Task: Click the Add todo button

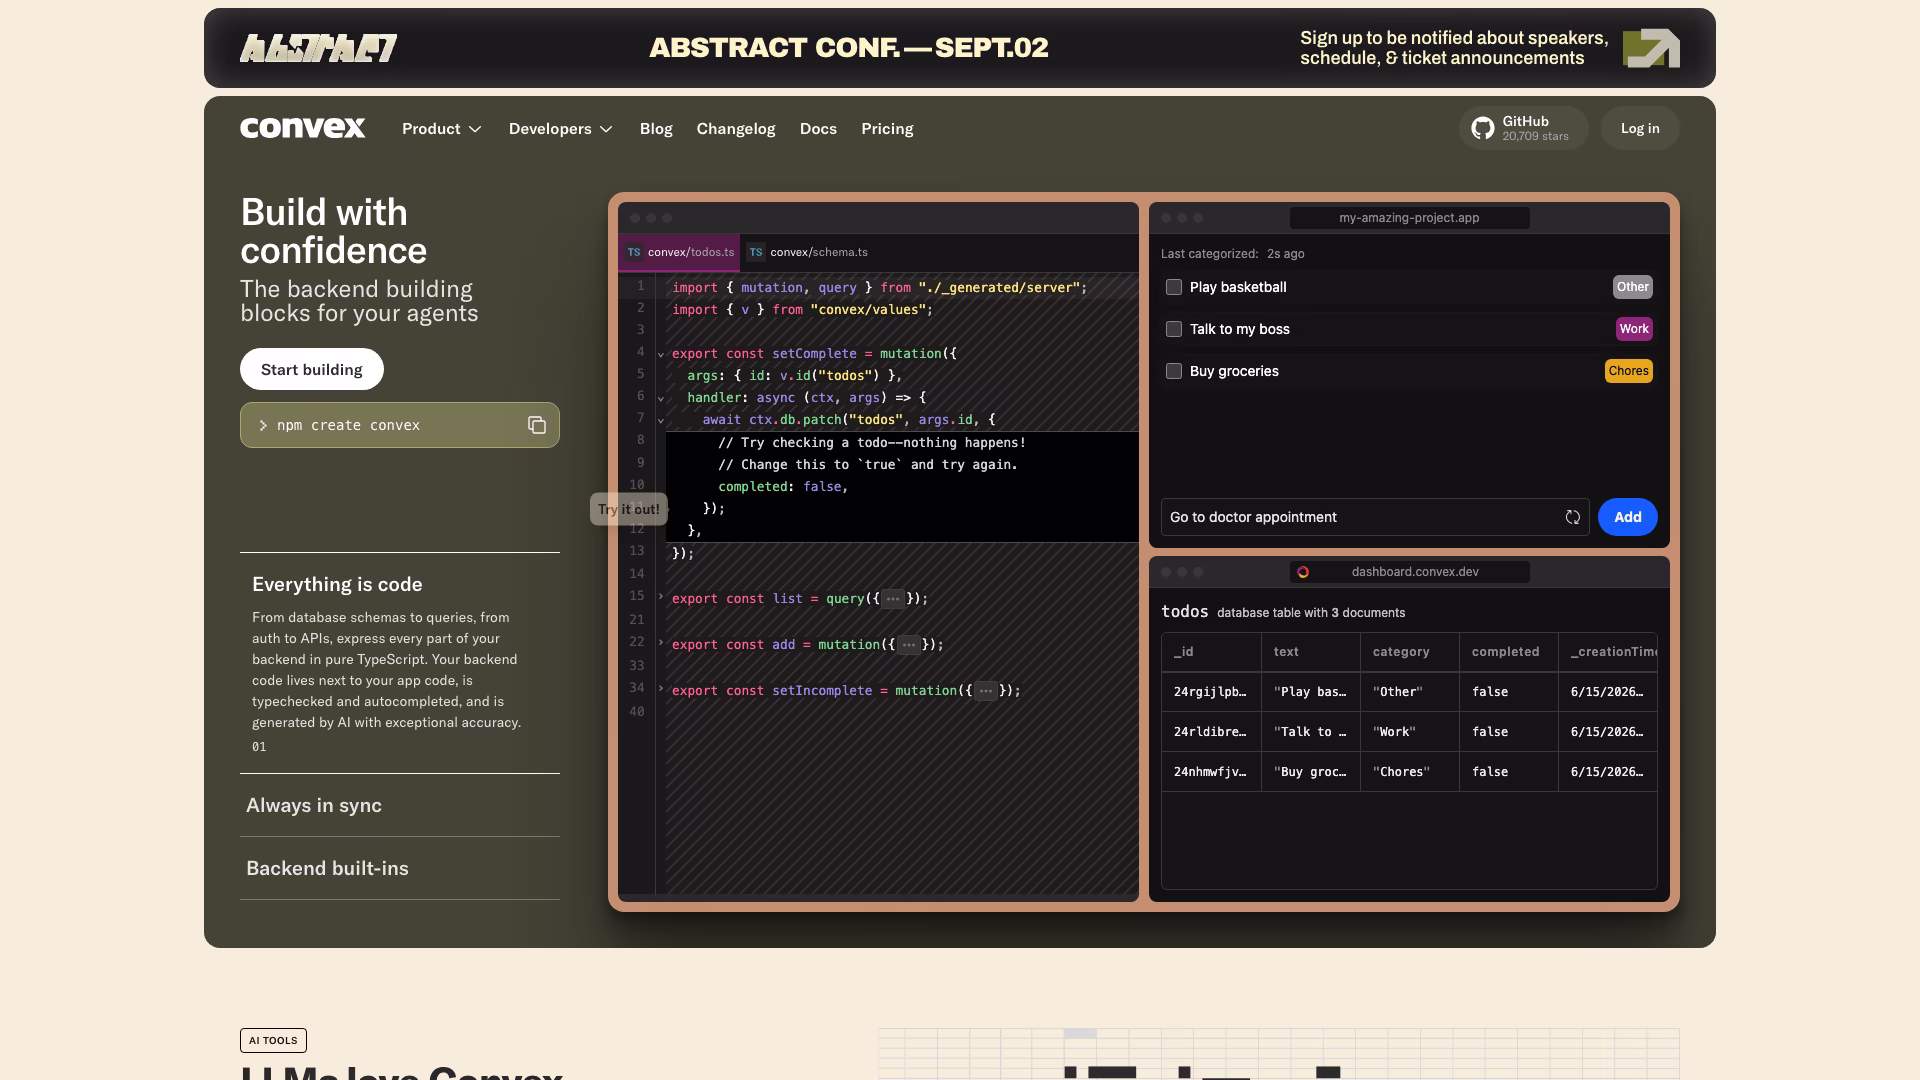Action: (1628, 517)
